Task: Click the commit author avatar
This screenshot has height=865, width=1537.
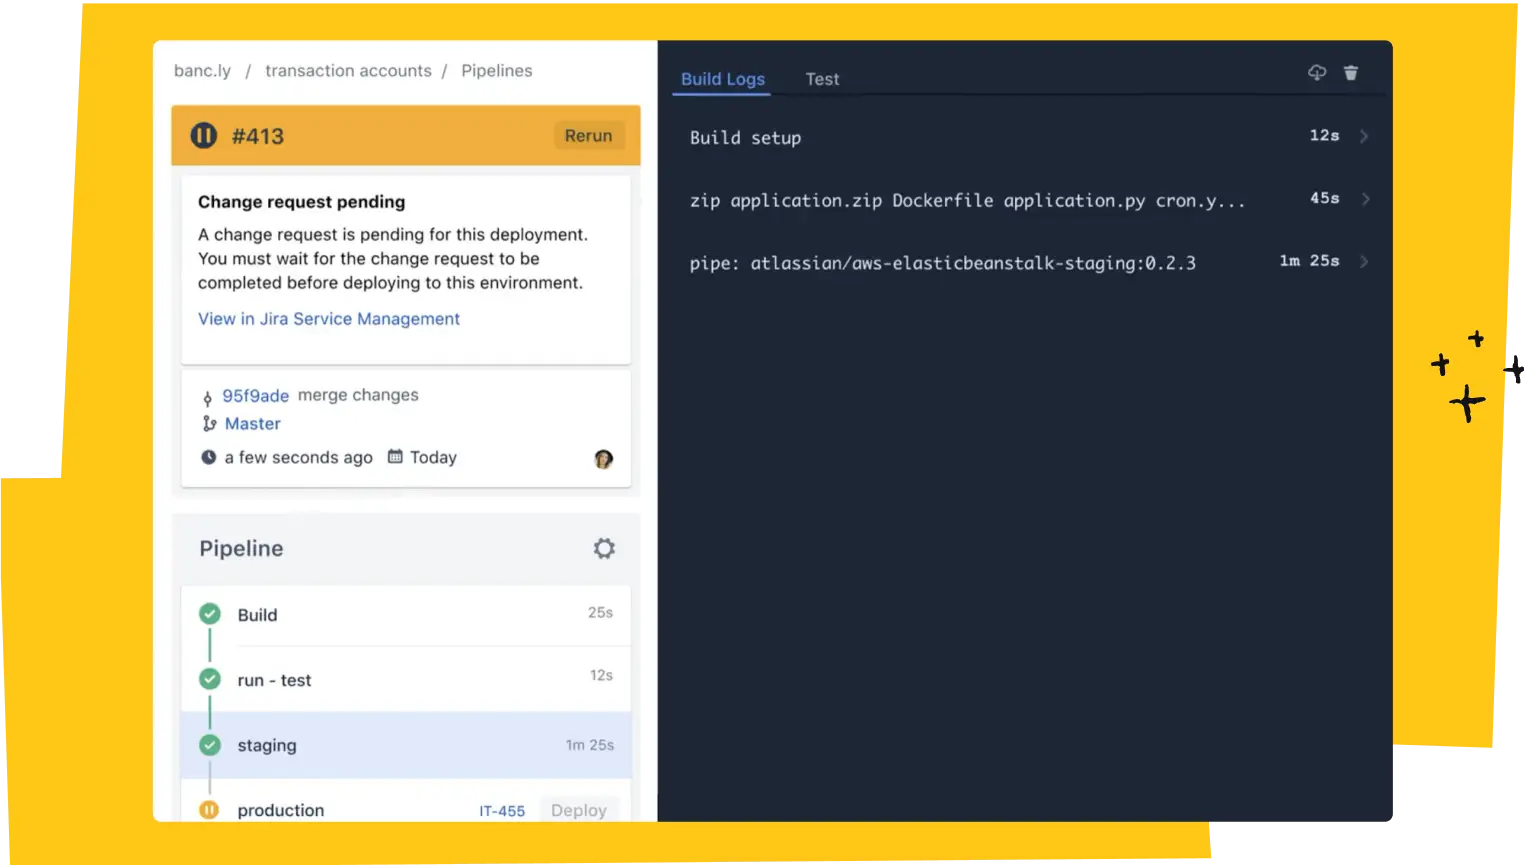Action: click(603, 459)
